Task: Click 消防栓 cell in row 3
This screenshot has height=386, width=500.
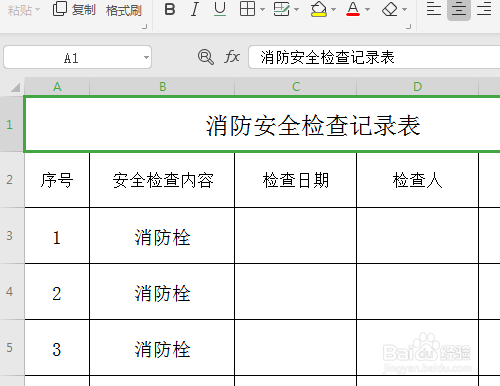Action: tap(162, 236)
